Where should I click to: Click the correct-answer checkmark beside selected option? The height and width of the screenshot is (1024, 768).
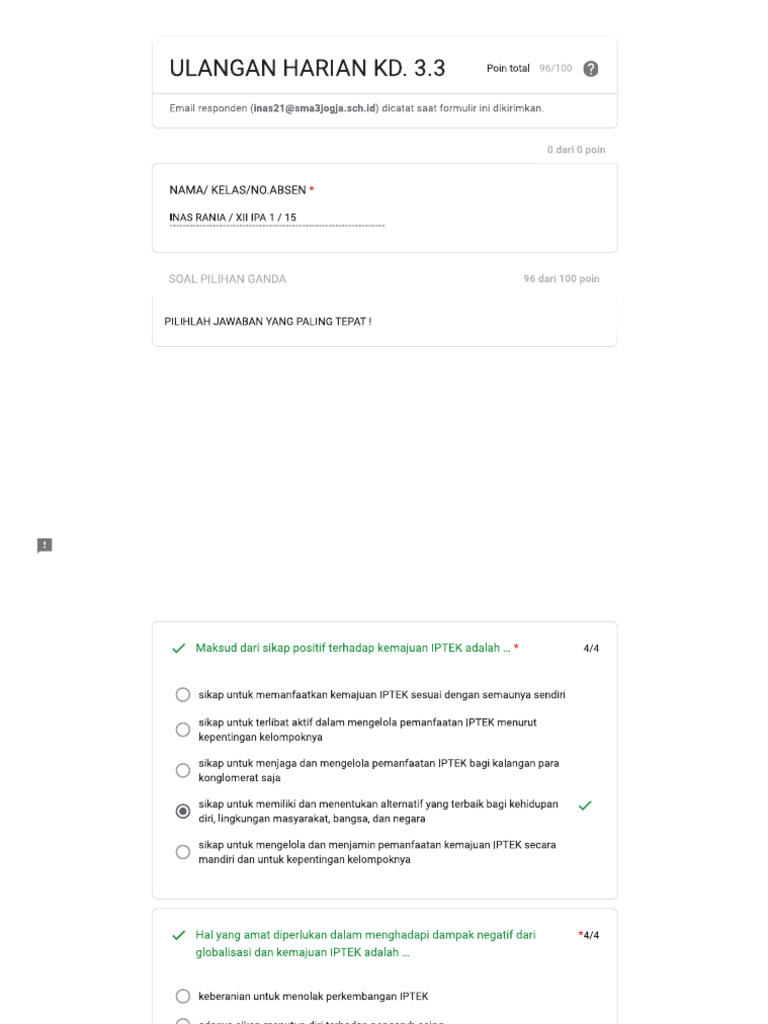pos(585,805)
